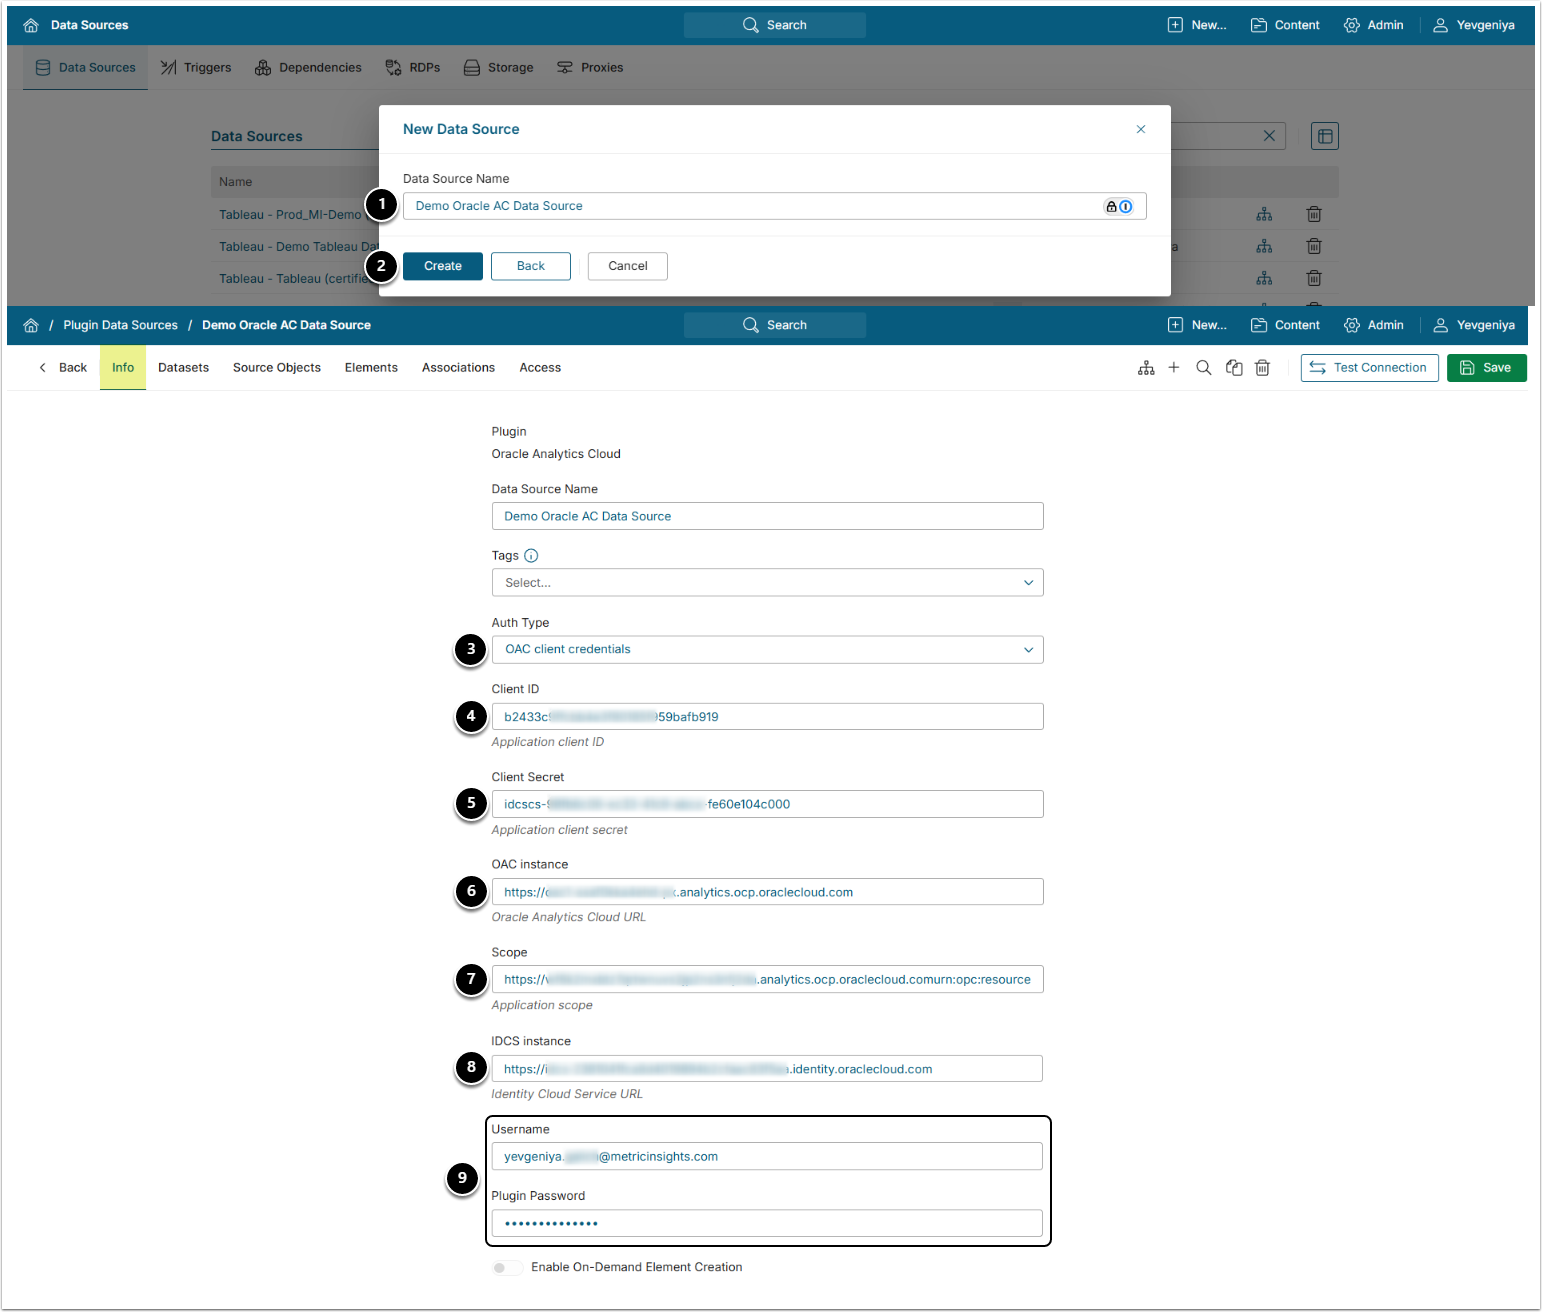Open the Datasets tab
This screenshot has width=1542, height=1312.
(184, 368)
